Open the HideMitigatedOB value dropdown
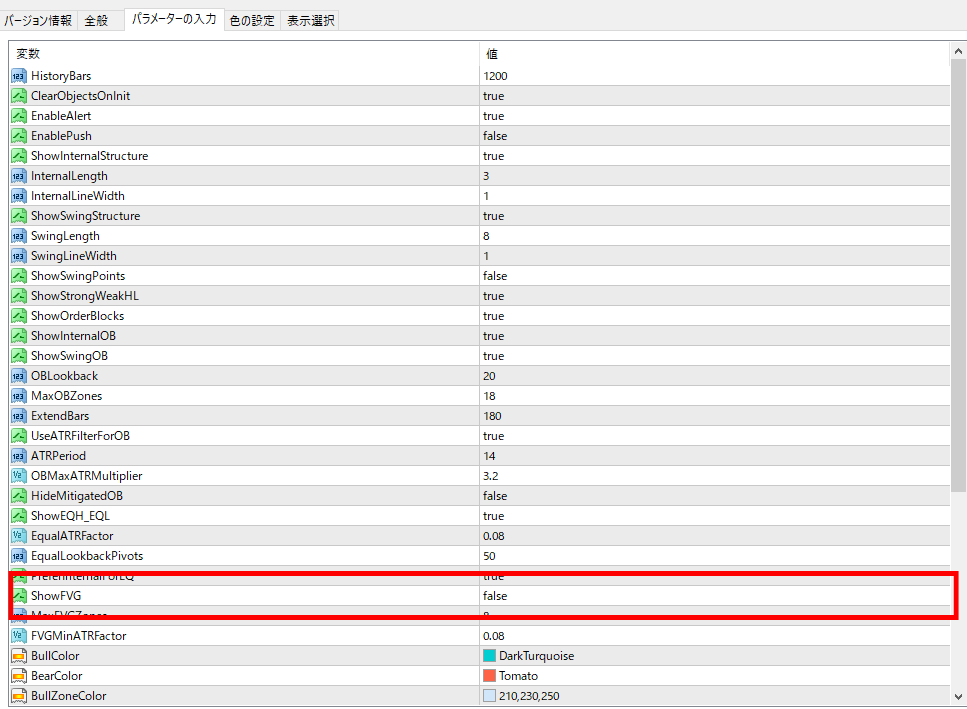This screenshot has width=967, height=709. click(495, 496)
